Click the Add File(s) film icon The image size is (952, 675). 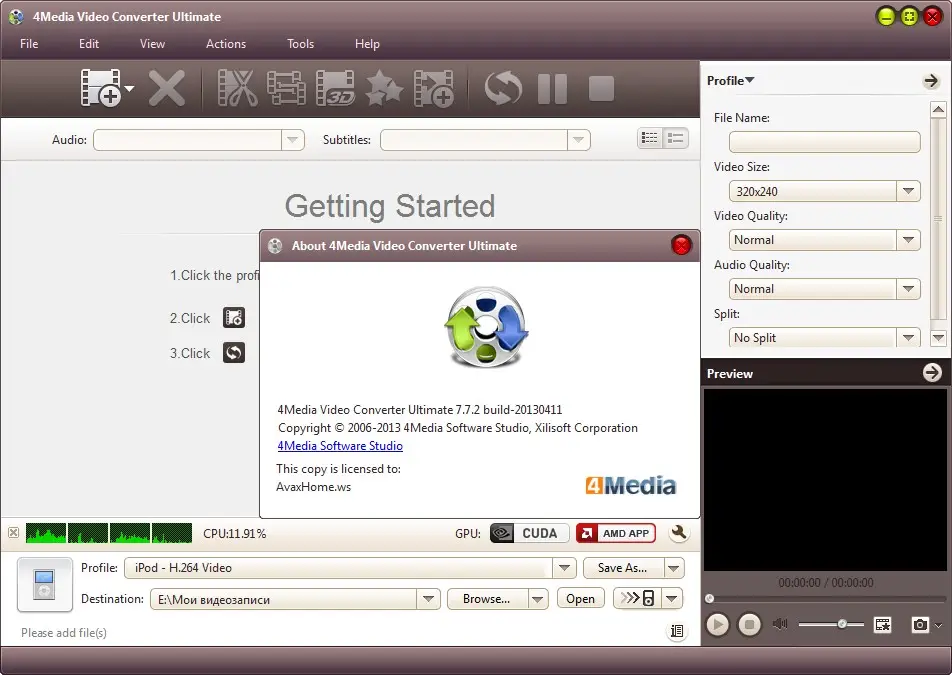(x=101, y=88)
